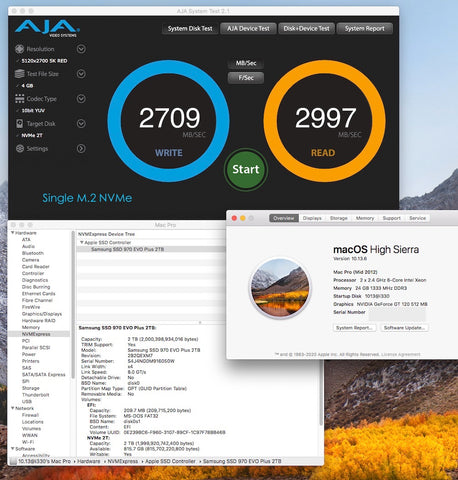458x480 pixels.
Task: Select Card Reader in sidebar
Action: pyautogui.click(x=35, y=266)
